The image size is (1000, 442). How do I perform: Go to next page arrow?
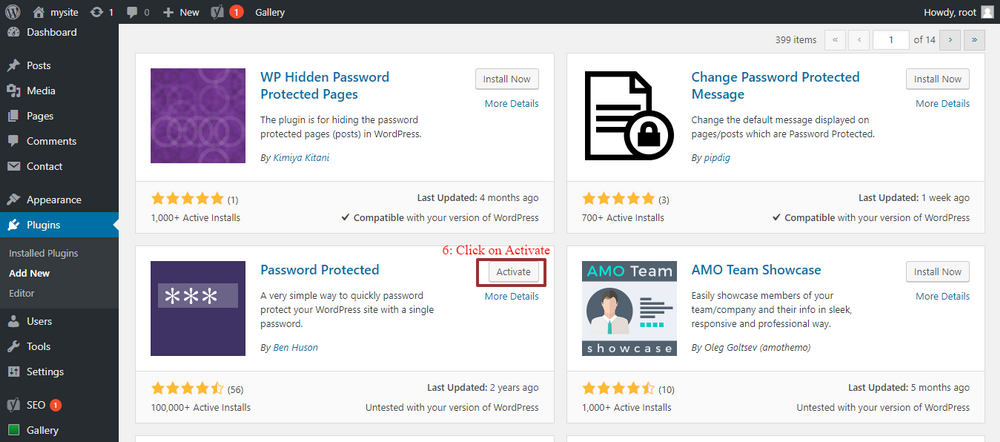(x=950, y=40)
